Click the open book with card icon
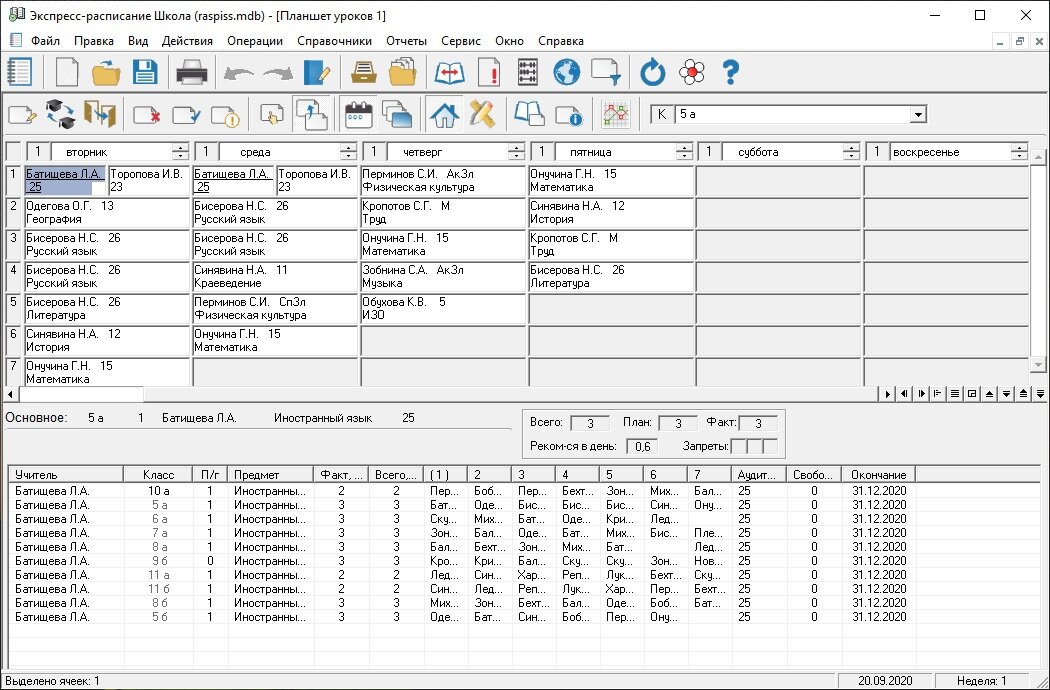 click(529, 115)
